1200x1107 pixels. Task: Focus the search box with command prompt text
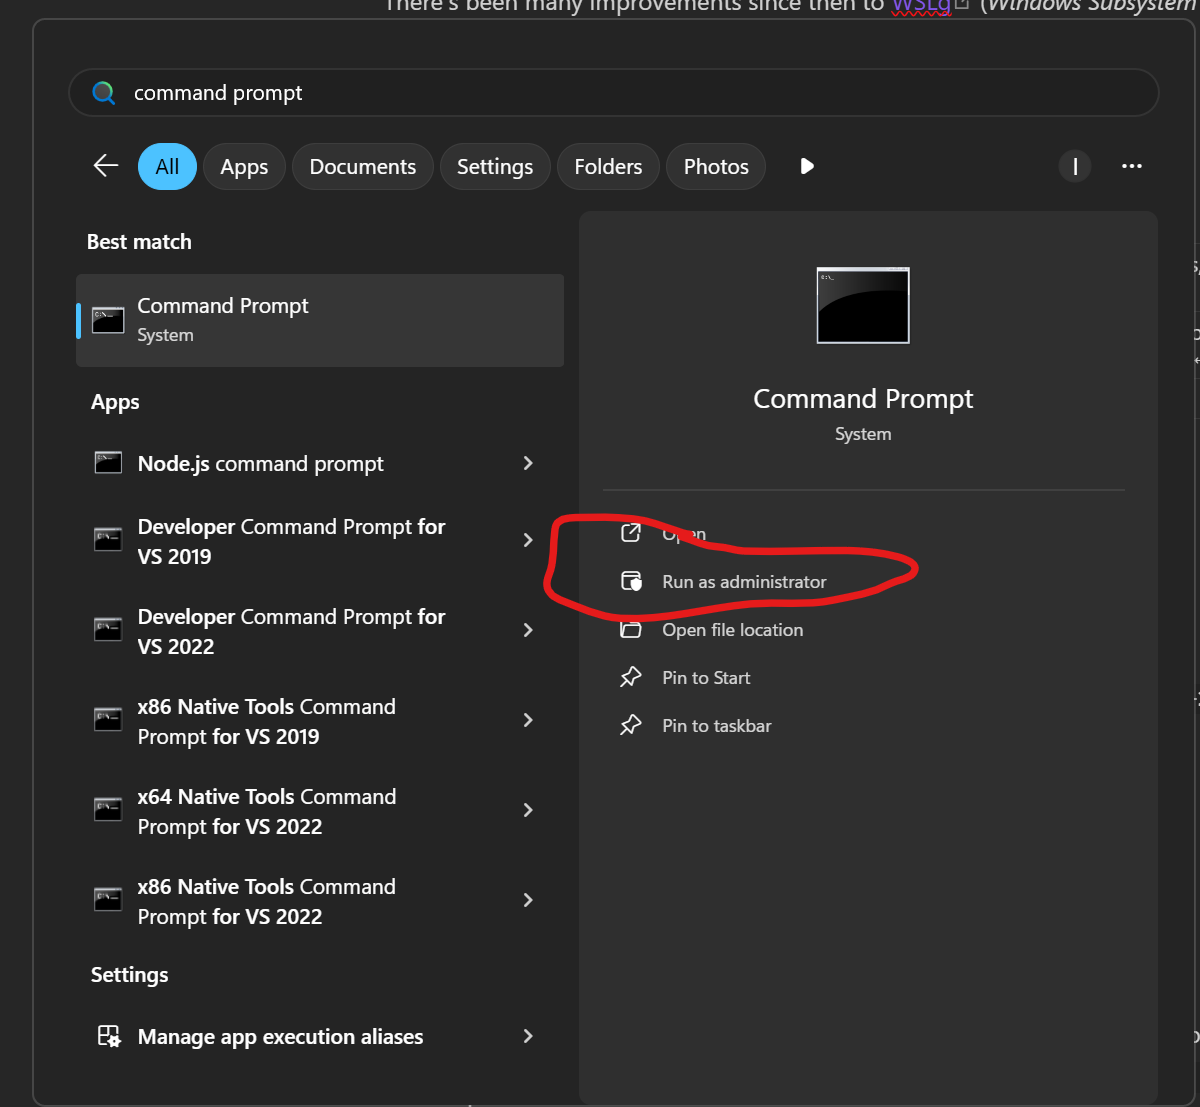coord(600,93)
